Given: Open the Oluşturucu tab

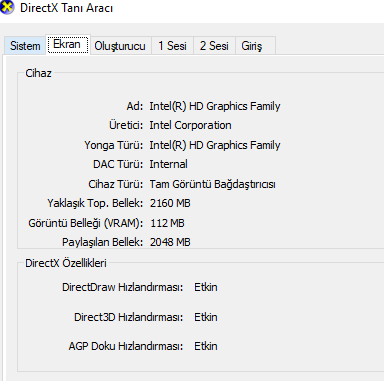Looking at the screenshot, I should (x=120, y=46).
